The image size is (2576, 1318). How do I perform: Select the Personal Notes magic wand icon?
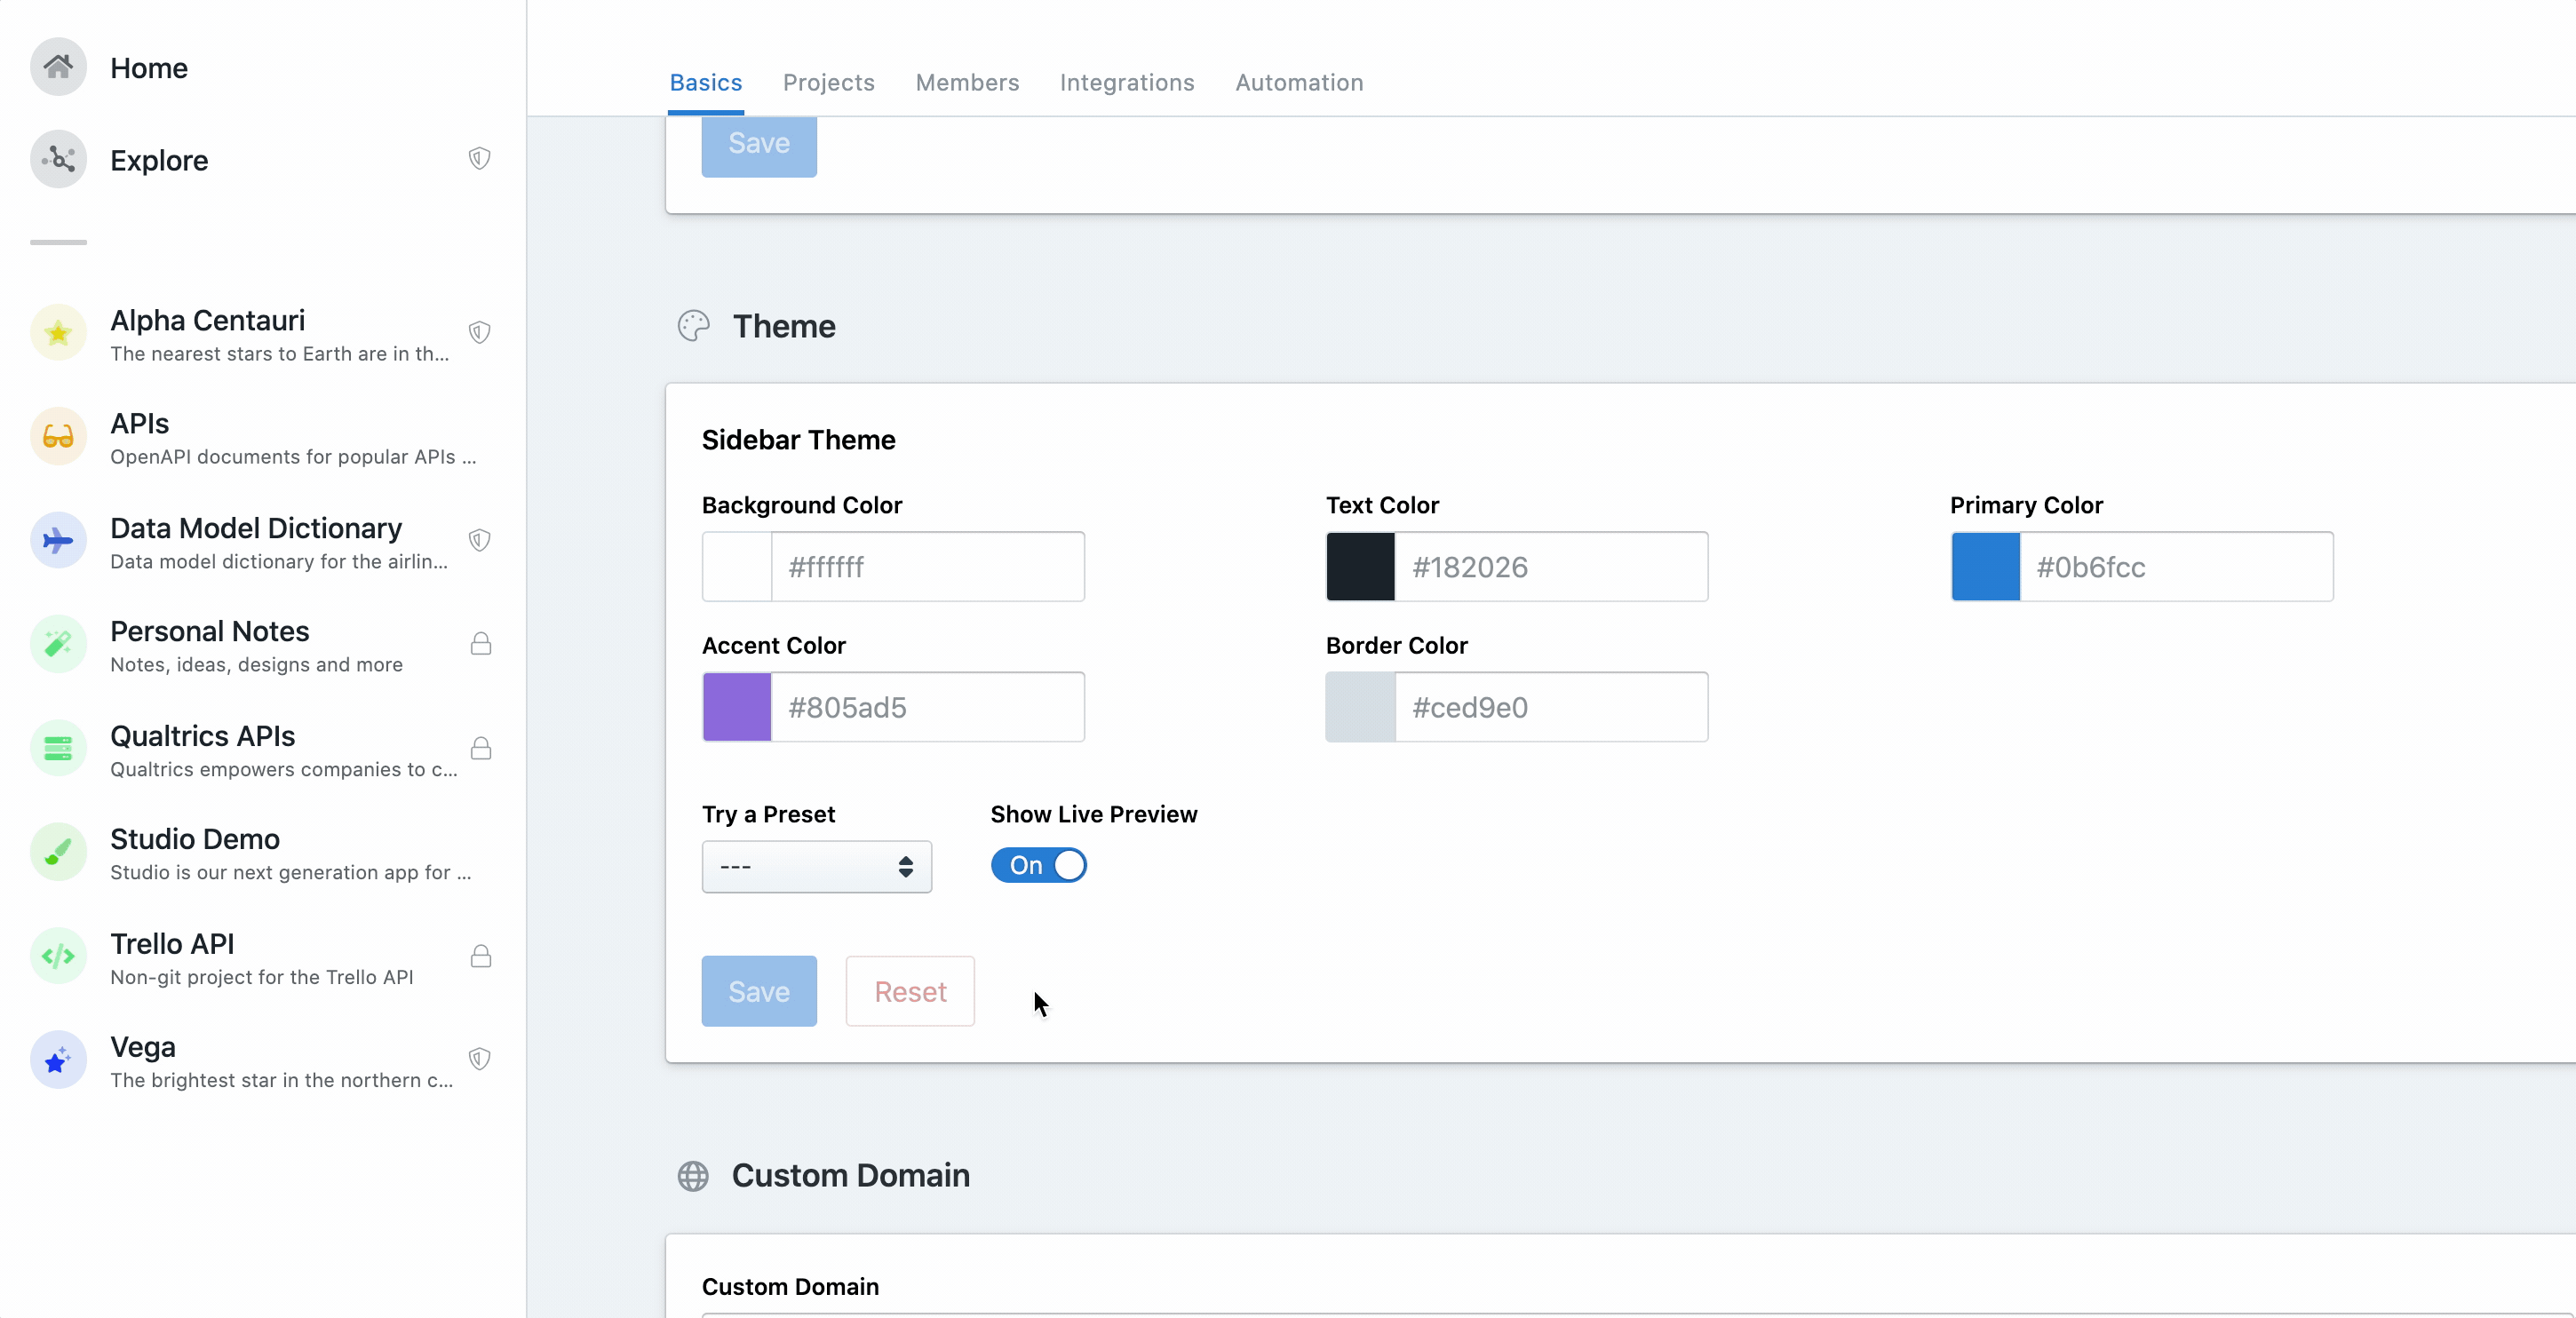[57, 644]
